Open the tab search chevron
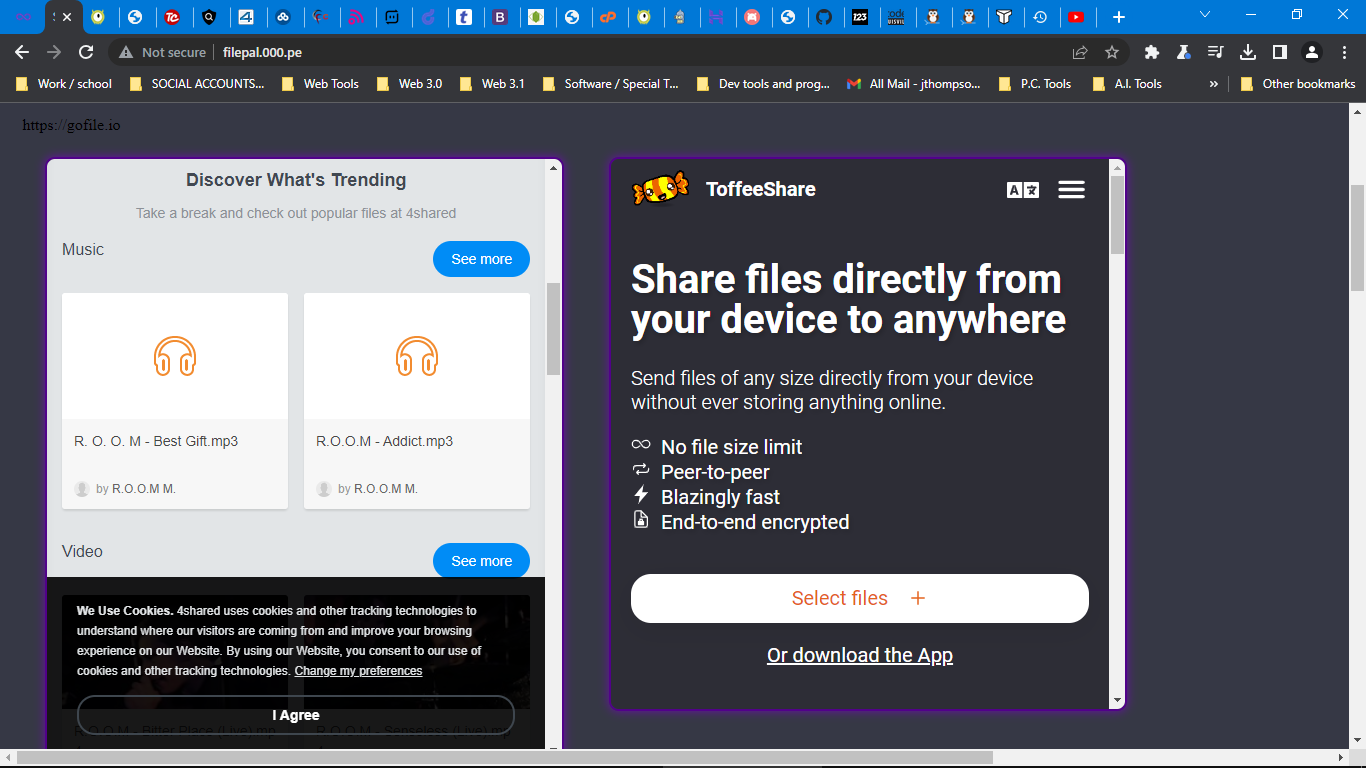Image resolution: width=1366 pixels, height=768 pixels. click(1205, 15)
